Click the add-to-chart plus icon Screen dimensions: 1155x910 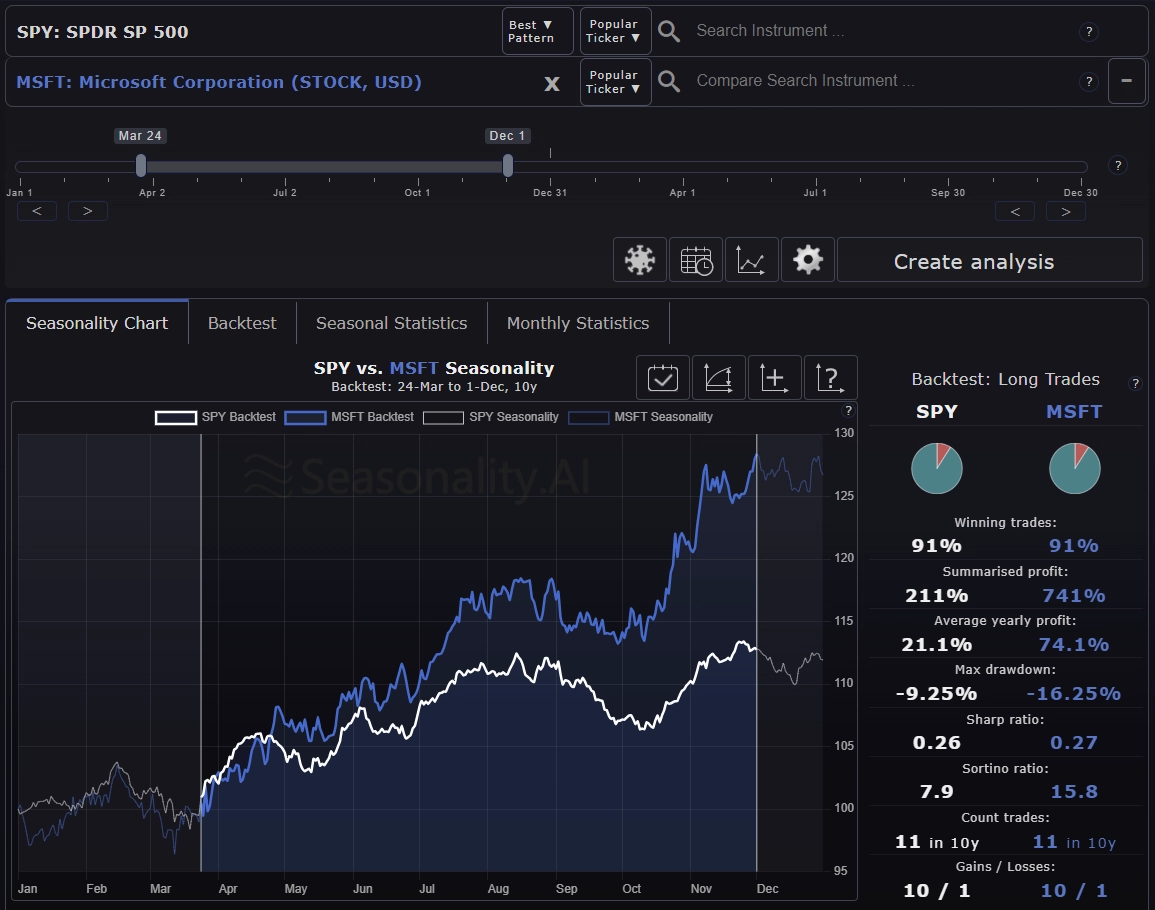pos(774,377)
